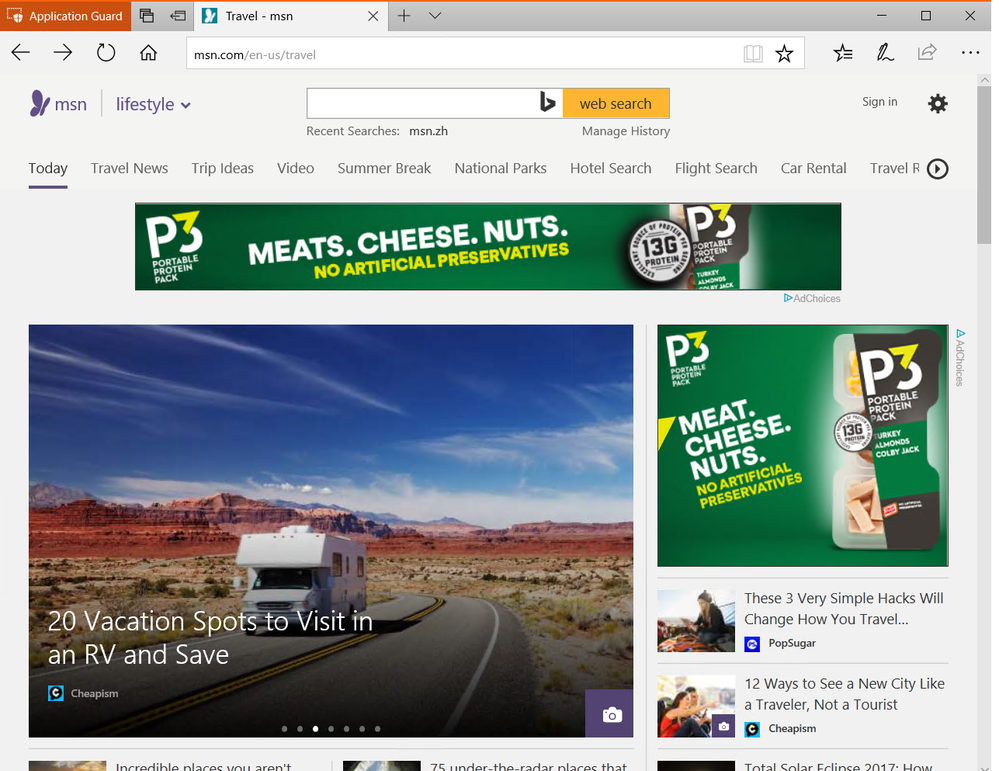Go back to previous page
The height and width of the screenshot is (771, 999).
pos(20,53)
